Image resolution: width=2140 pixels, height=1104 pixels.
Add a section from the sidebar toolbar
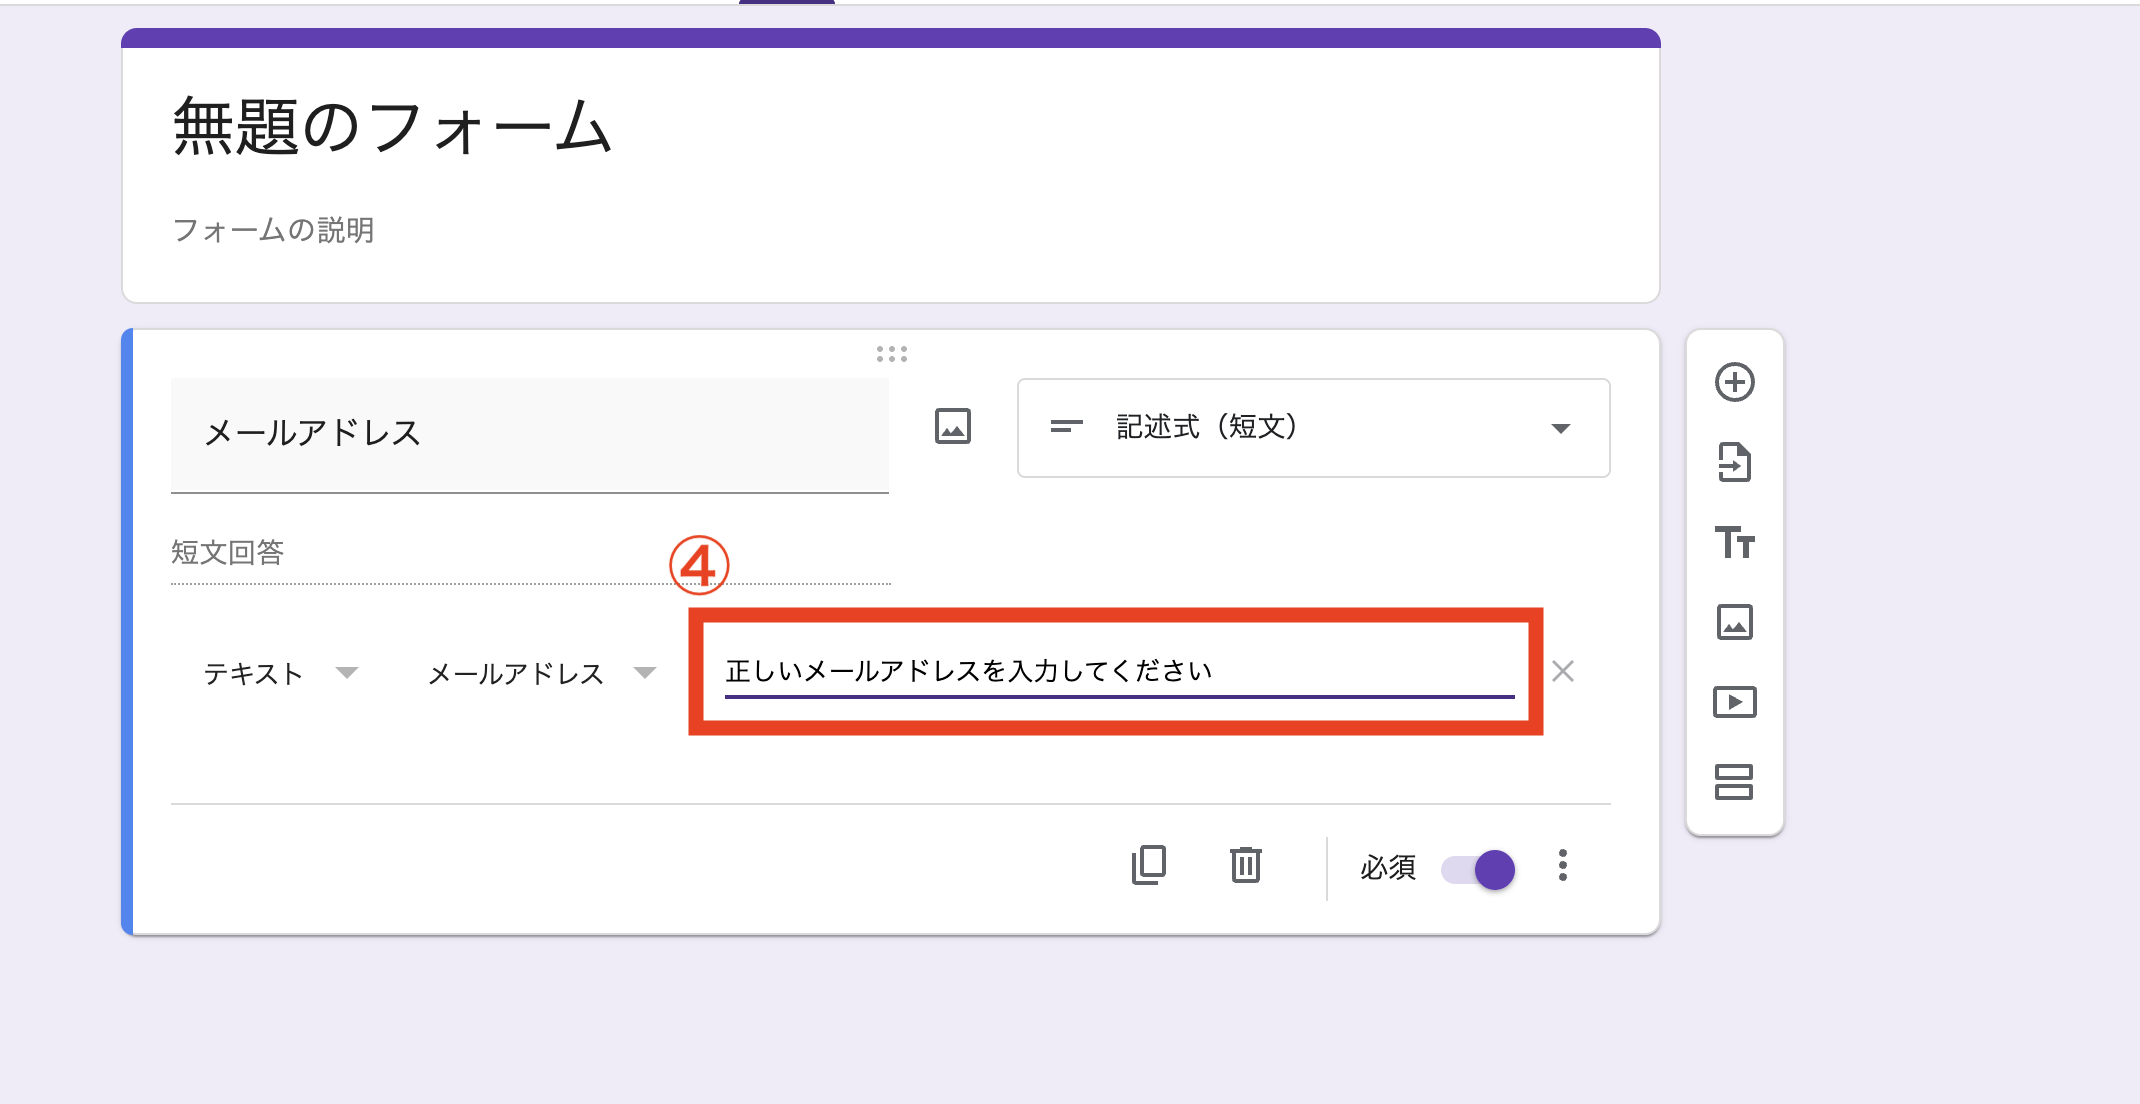pyautogui.click(x=1734, y=782)
